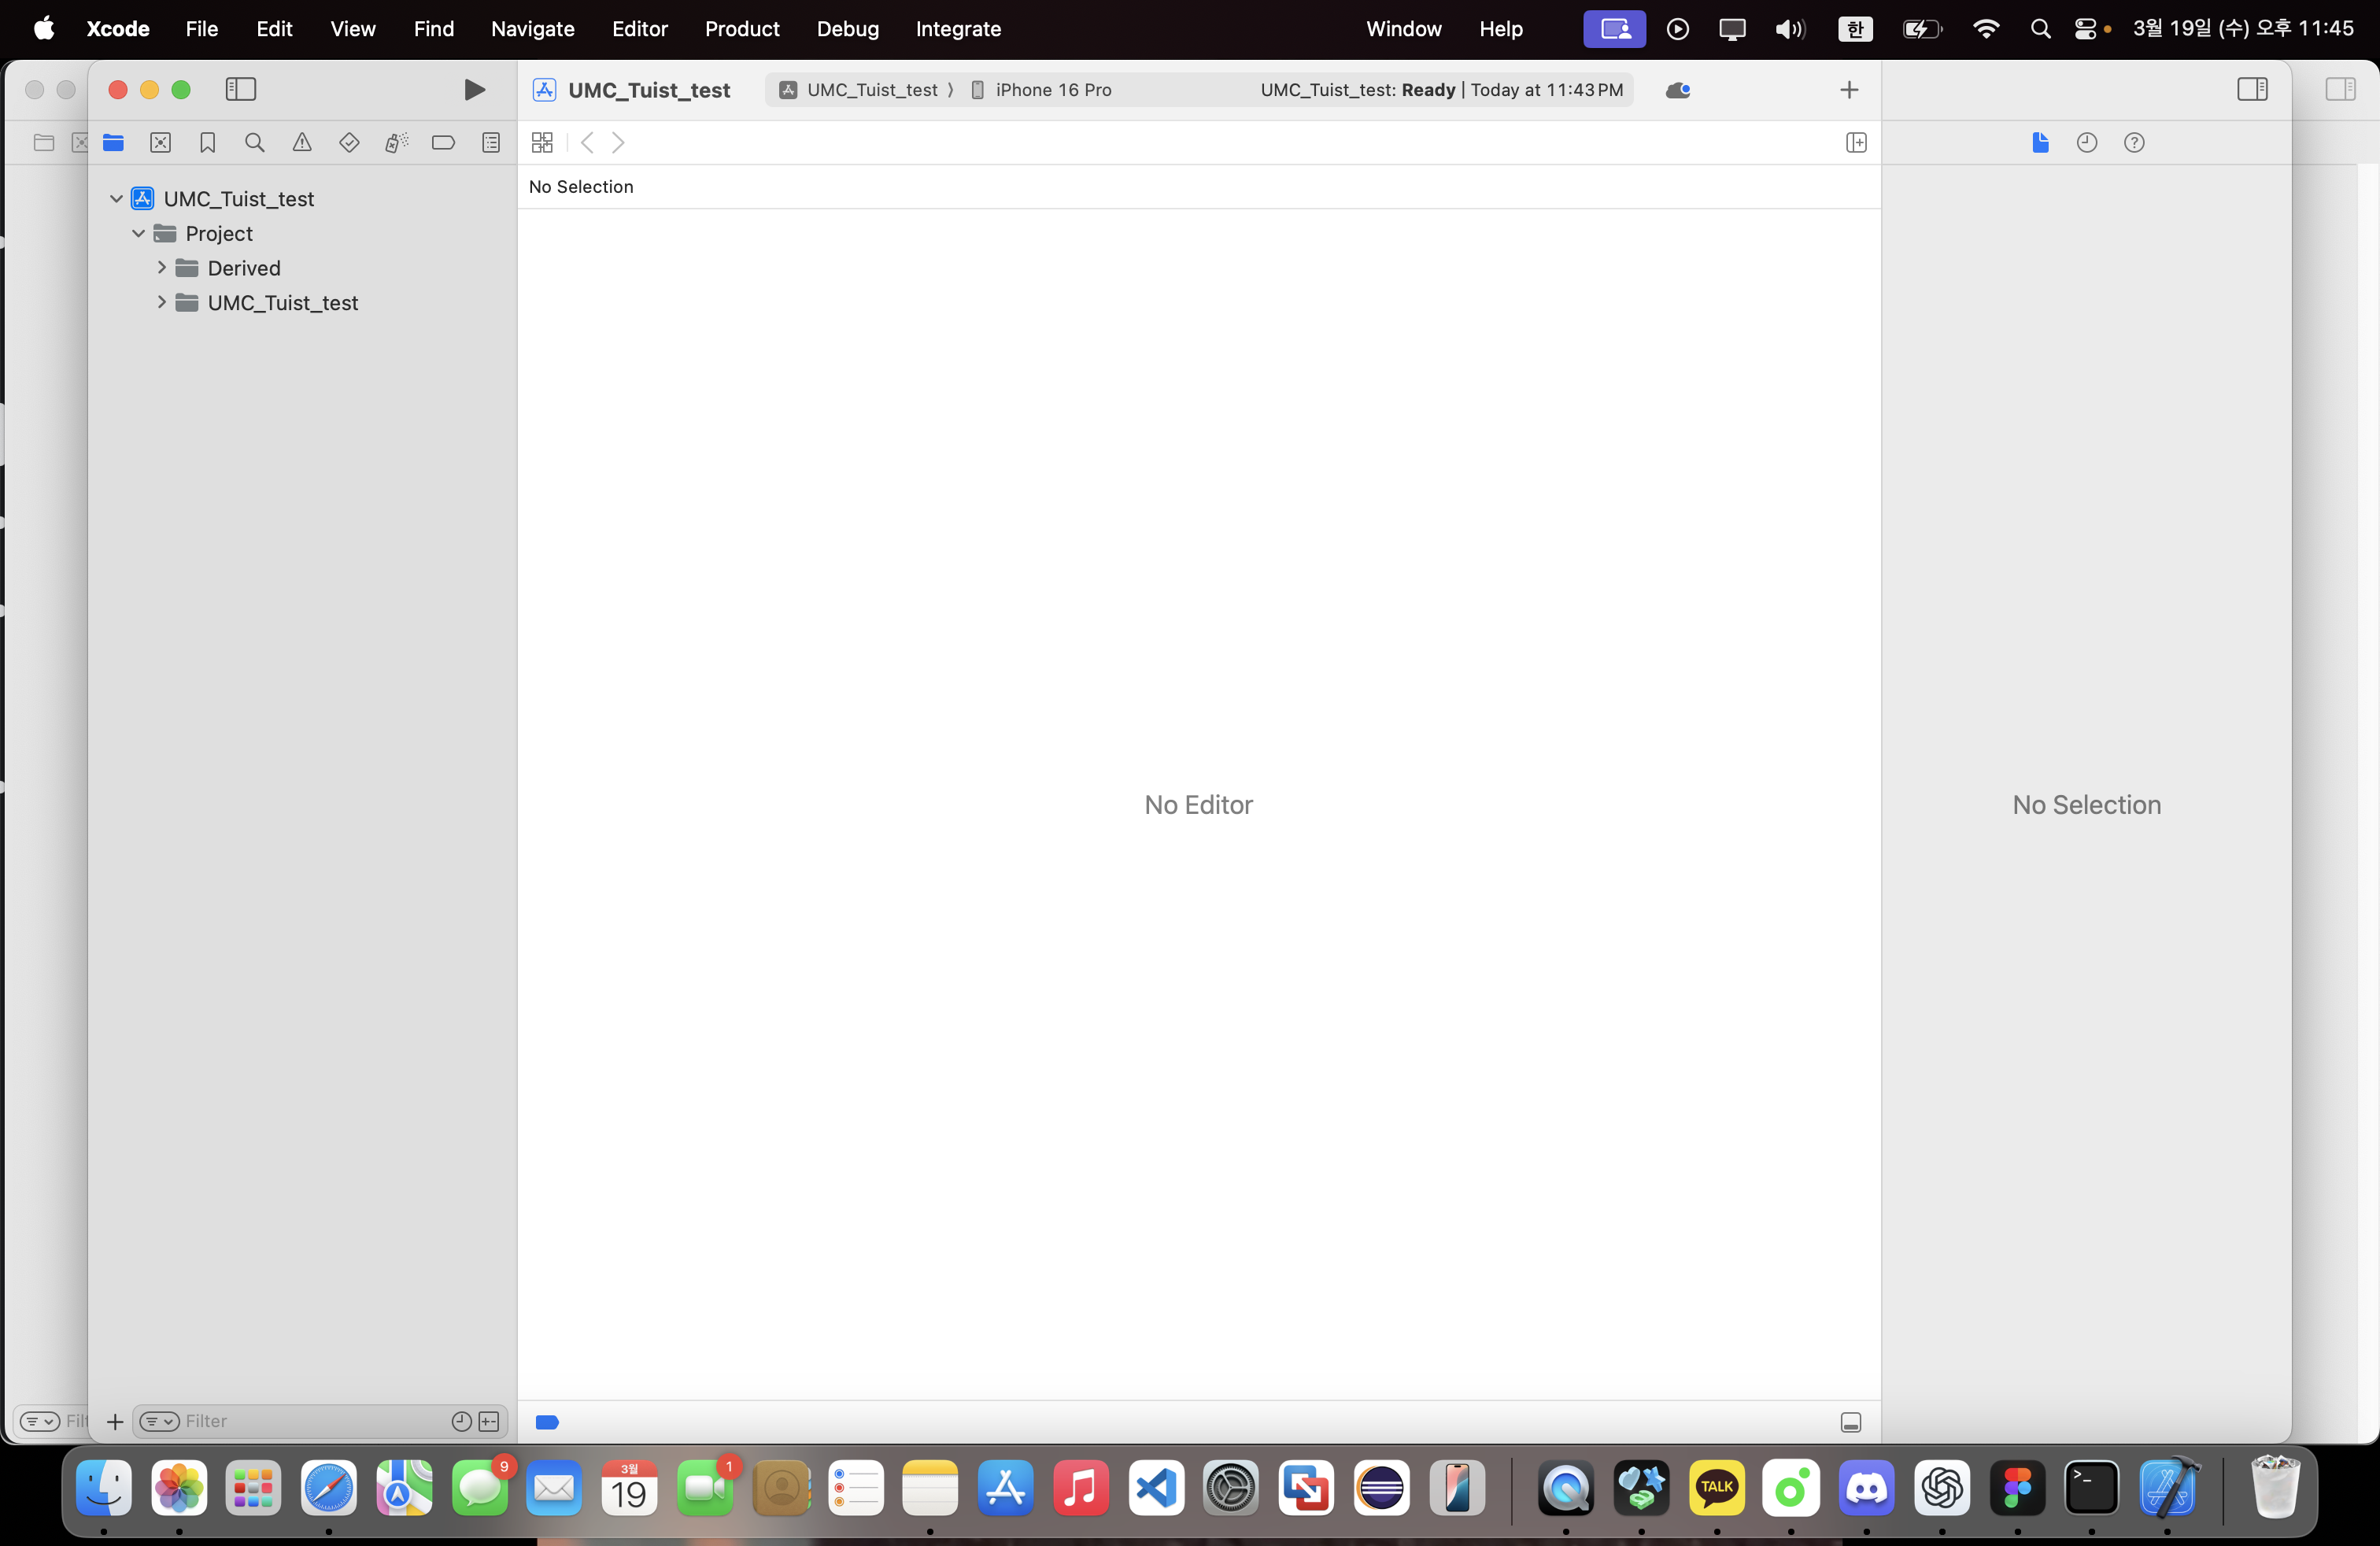Click the Run (play) button
This screenshot has width=2380, height=1546.
(474, 90)
